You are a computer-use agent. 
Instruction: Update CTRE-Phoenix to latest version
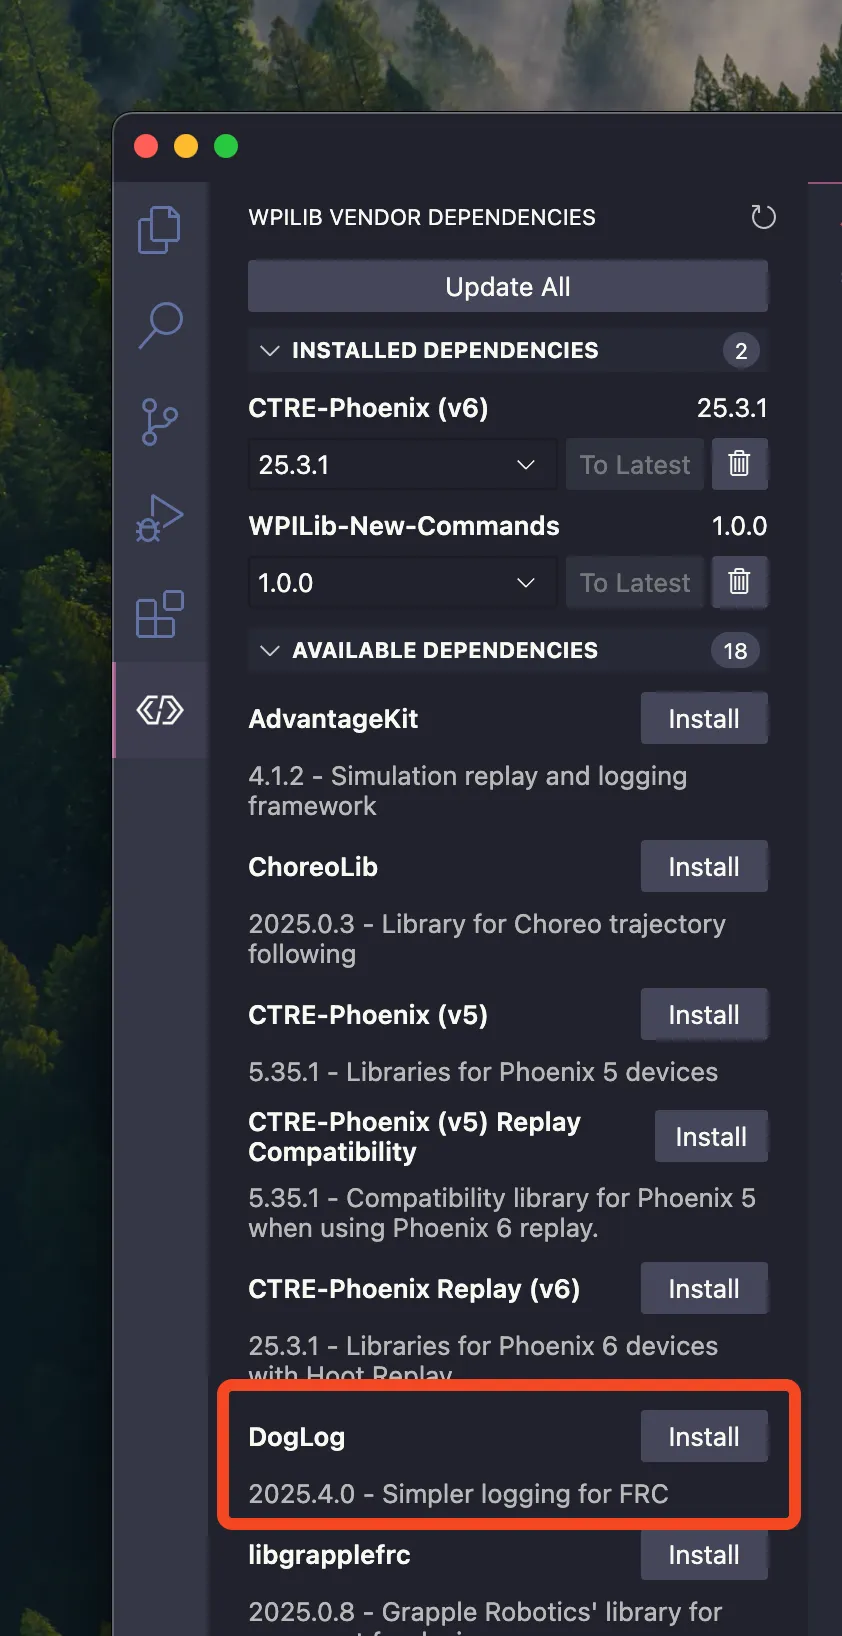click(x=635, y=464)
